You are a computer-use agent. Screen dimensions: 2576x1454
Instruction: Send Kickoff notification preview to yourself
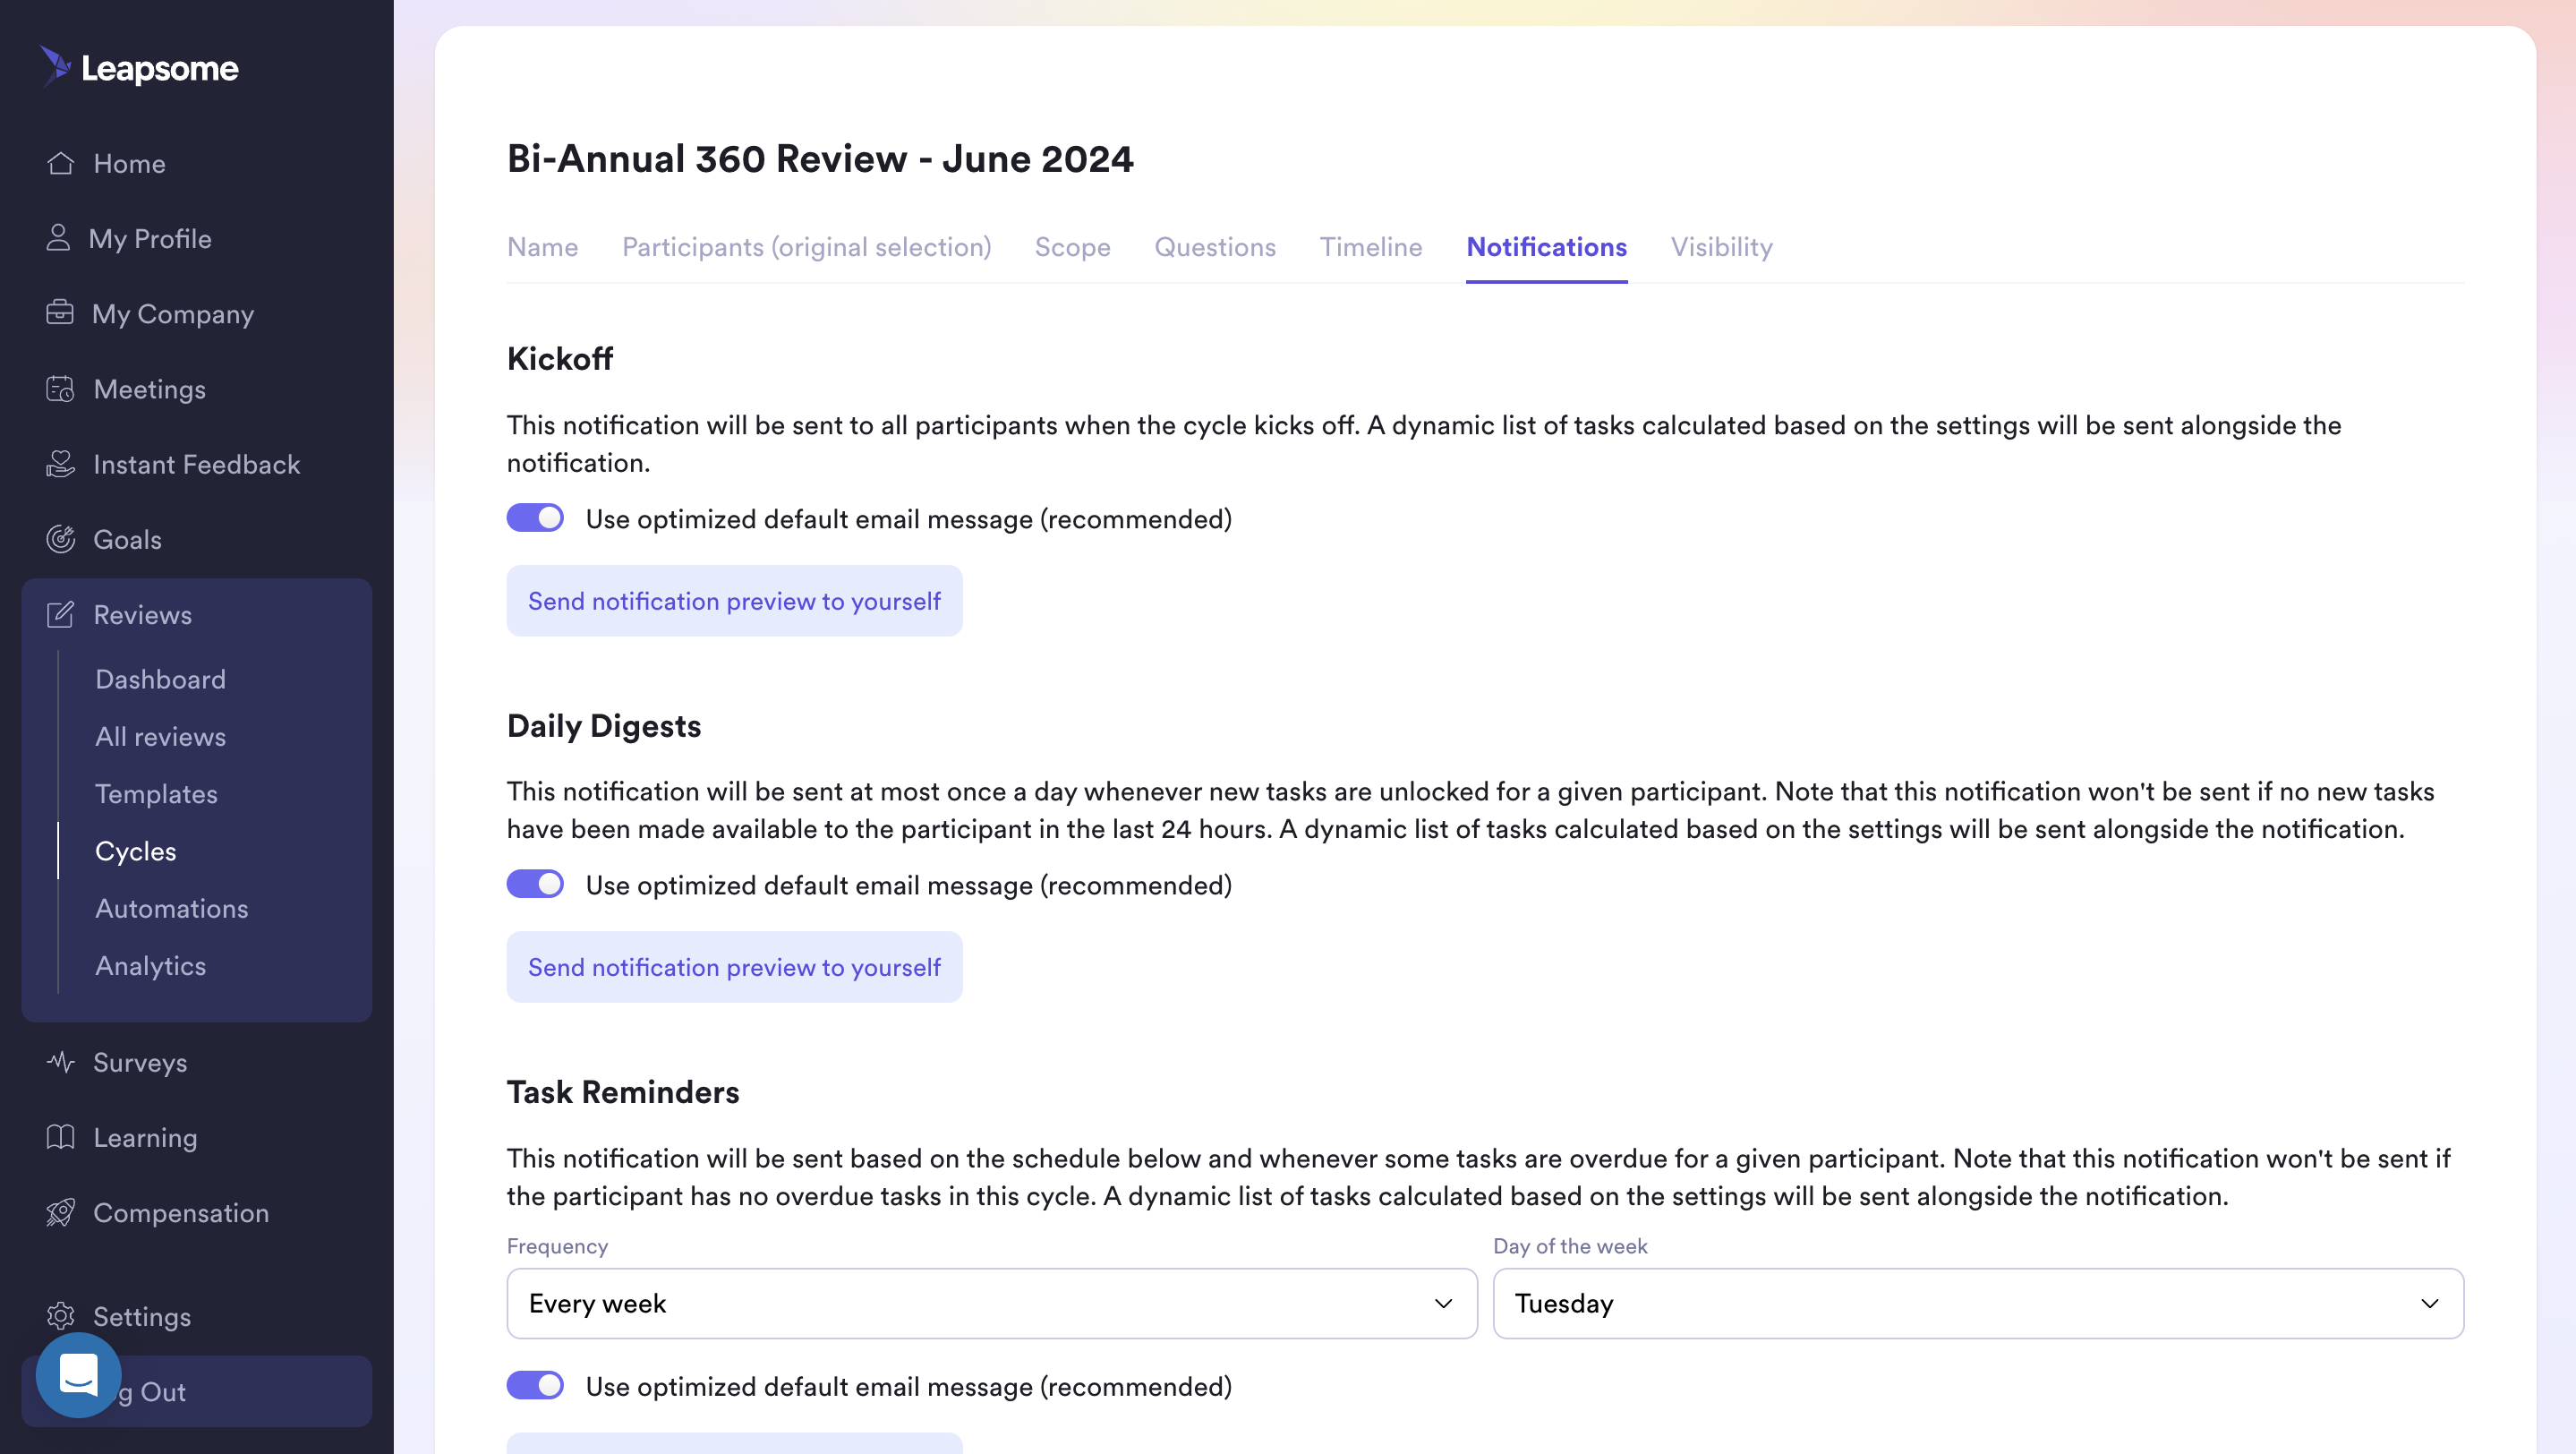pyautogui.click(x=734, y=601)
